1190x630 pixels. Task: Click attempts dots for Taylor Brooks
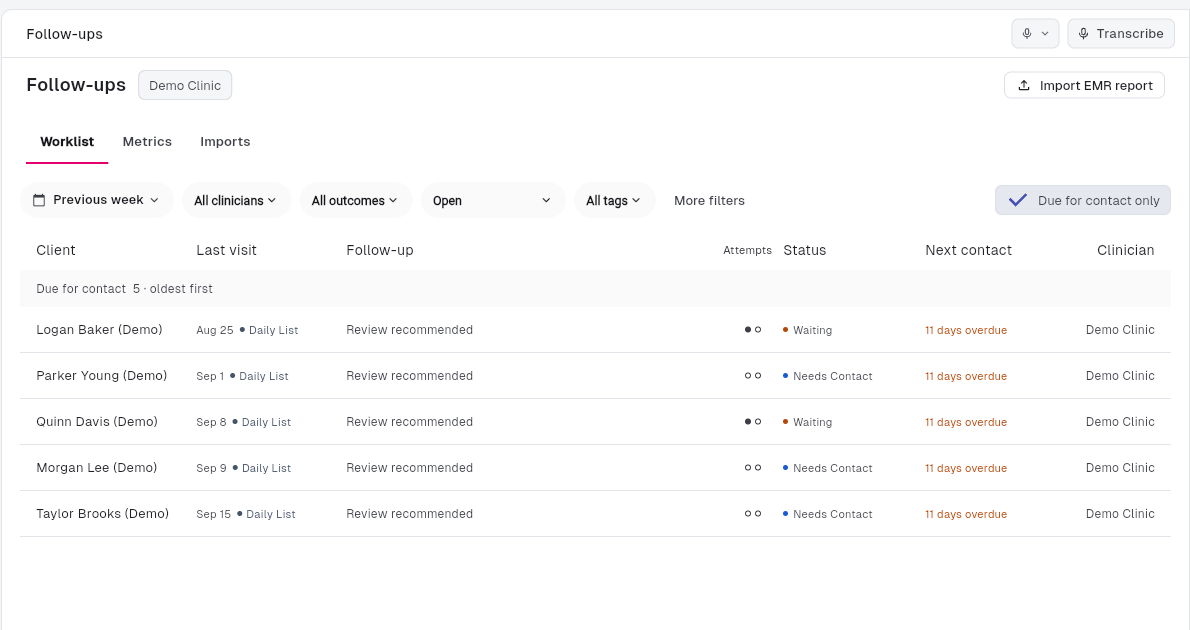(x=753, y=514)
